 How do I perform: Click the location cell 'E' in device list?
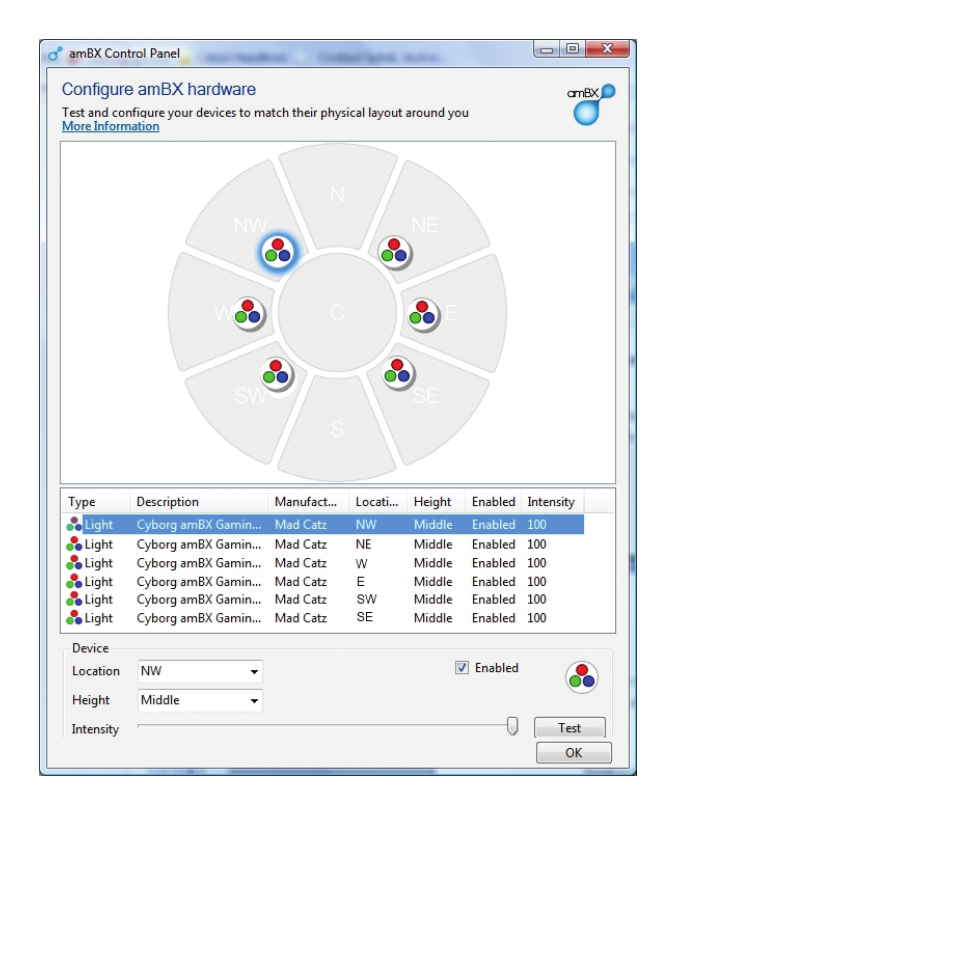[x=361, y=582]
